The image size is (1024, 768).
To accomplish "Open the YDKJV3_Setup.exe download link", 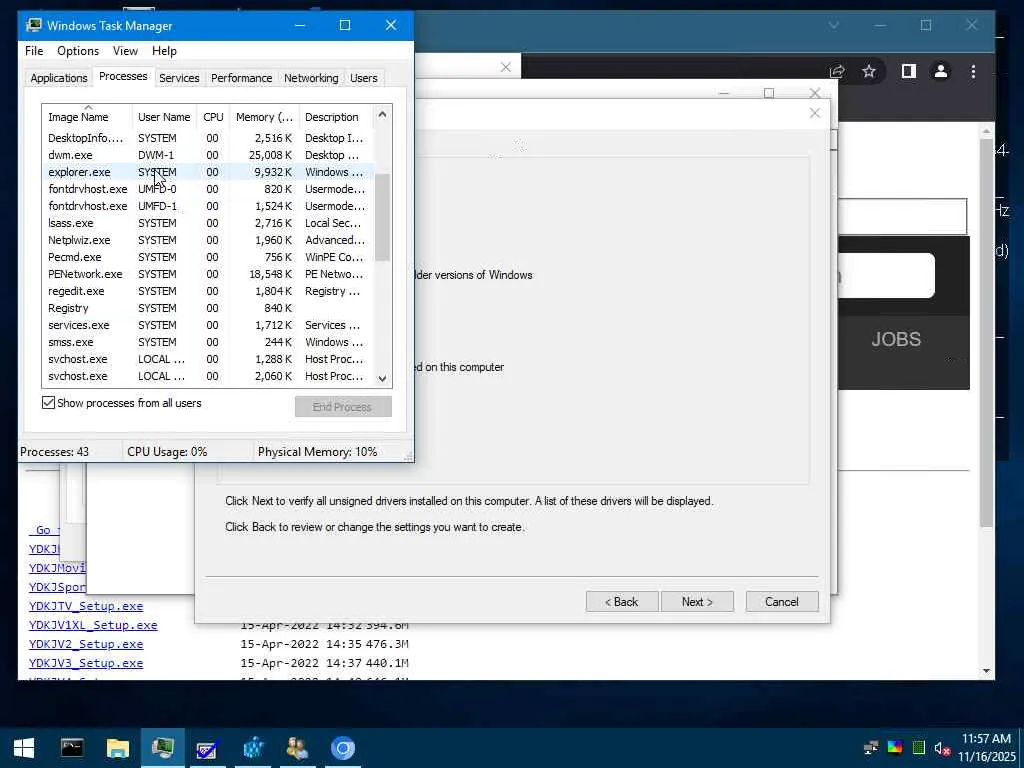I will (x=86, y=664).
